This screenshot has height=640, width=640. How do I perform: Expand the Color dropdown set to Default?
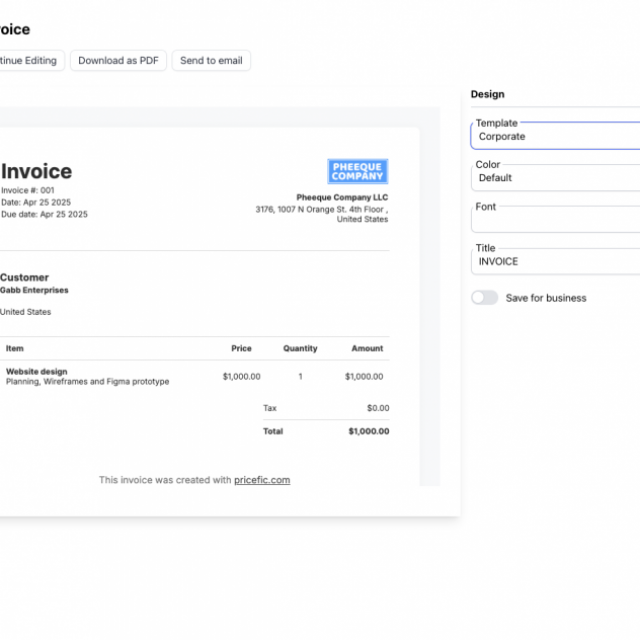pyautogui.click(x=556, y=177)
